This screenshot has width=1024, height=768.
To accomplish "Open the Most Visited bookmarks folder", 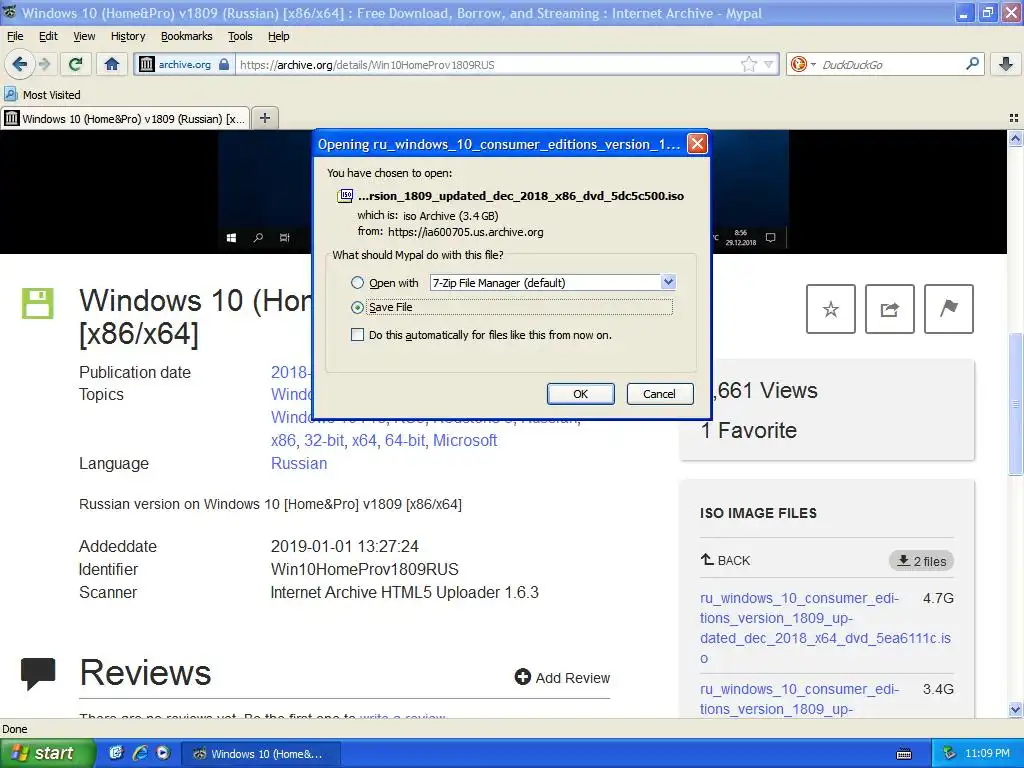I will point(42,95).
